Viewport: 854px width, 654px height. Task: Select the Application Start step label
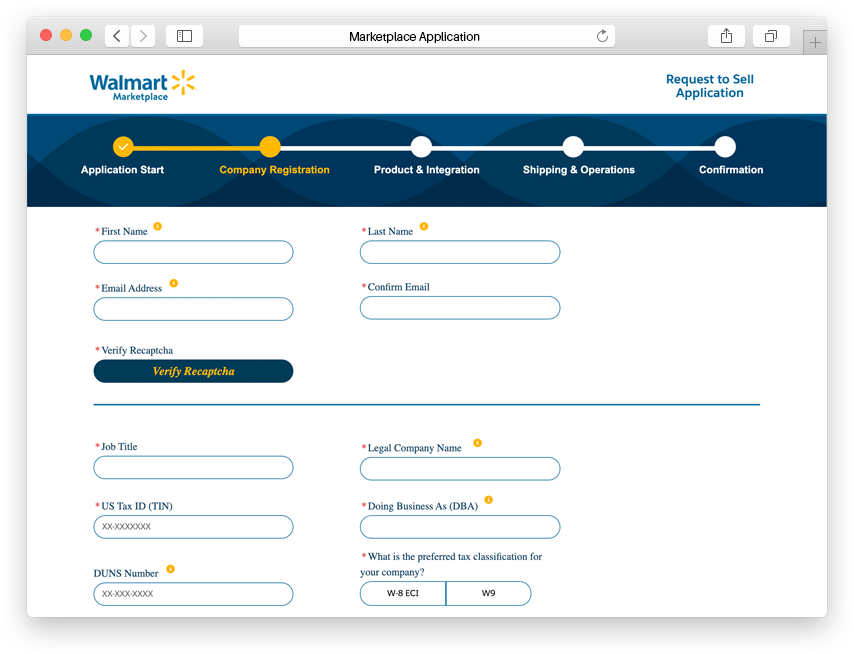[x=123, y=170]
